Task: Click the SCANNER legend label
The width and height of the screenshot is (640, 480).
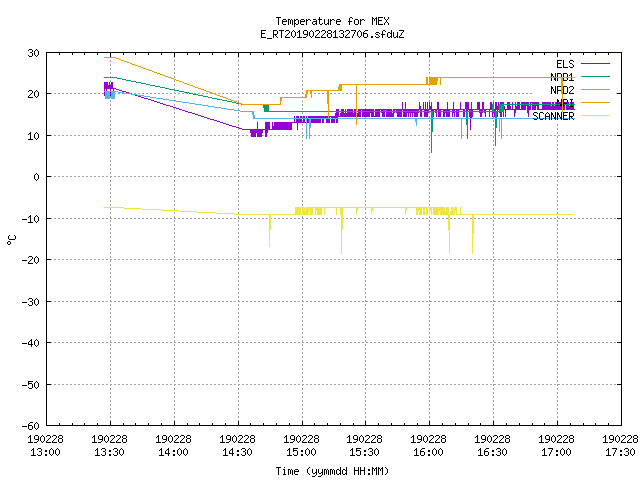Action: [x=553, y=116]
